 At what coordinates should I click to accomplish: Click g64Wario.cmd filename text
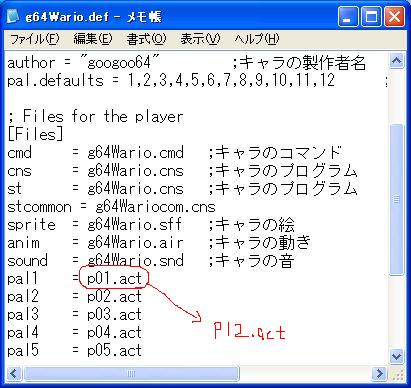(x=135, y=153)
